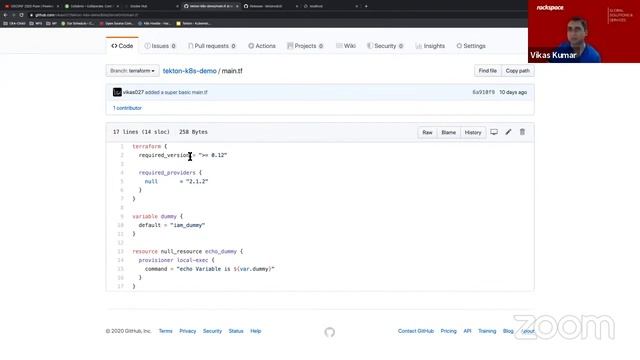Click the 'iam_dummy' default value text

[188, 225]
